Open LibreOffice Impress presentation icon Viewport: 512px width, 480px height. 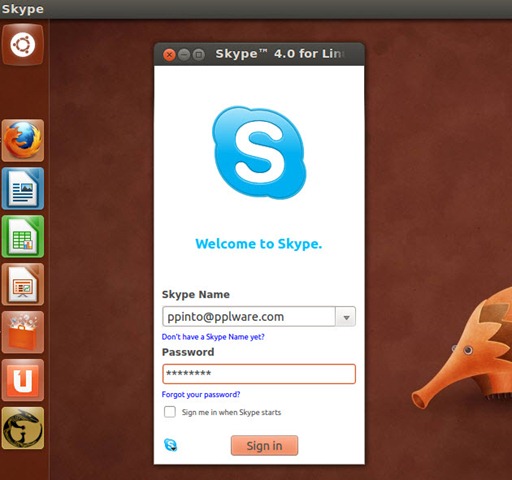[x=23, y=284]
